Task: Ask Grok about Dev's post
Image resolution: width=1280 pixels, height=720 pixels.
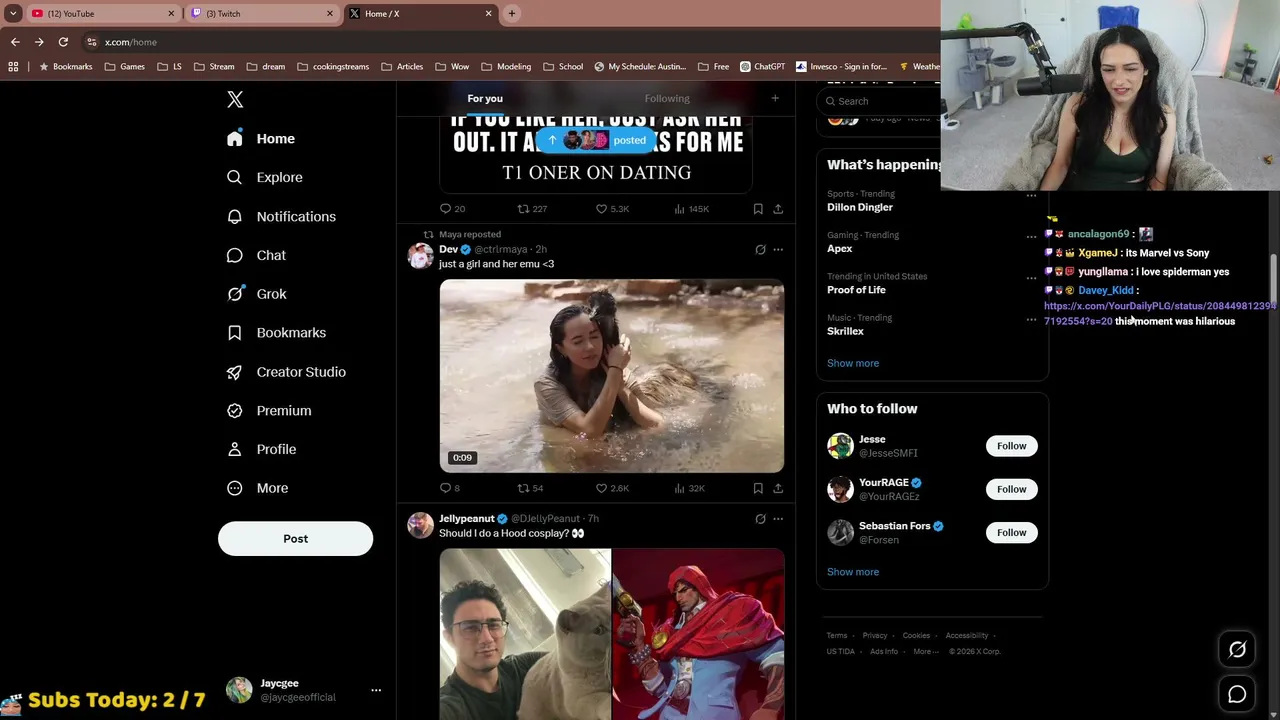Action: (760, 249)
